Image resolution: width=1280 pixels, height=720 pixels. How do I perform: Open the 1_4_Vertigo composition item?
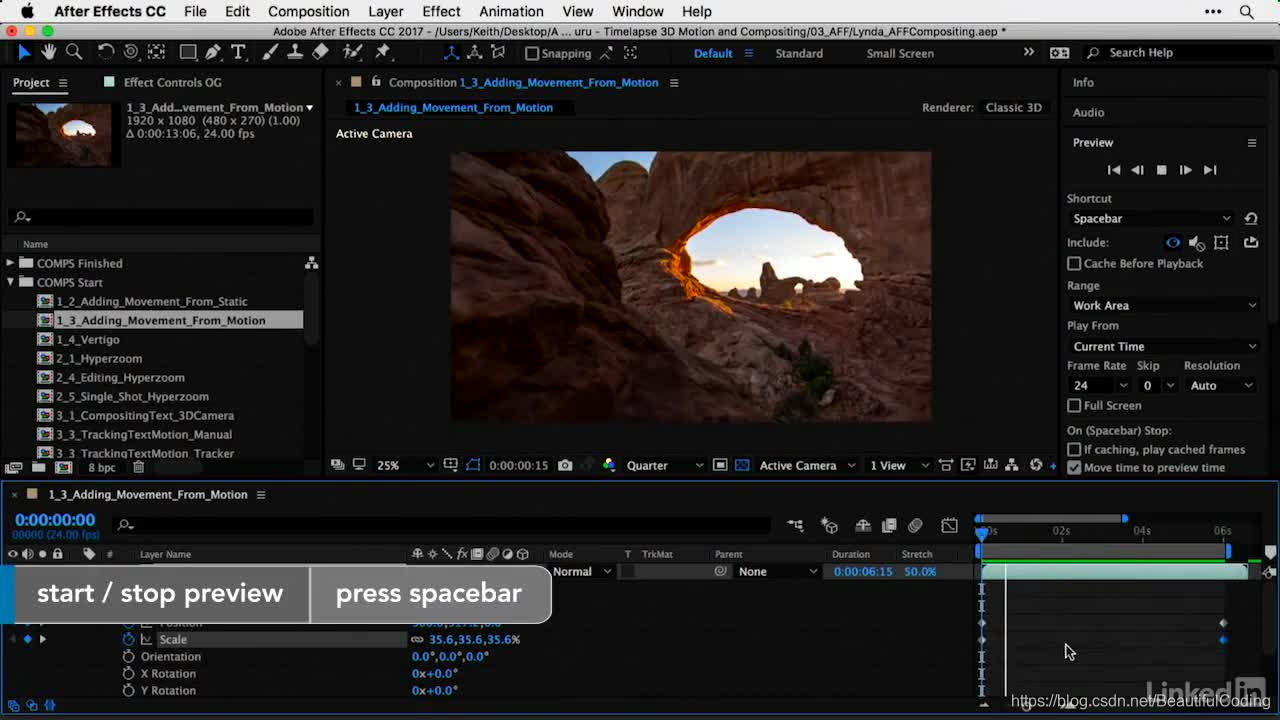87,339
